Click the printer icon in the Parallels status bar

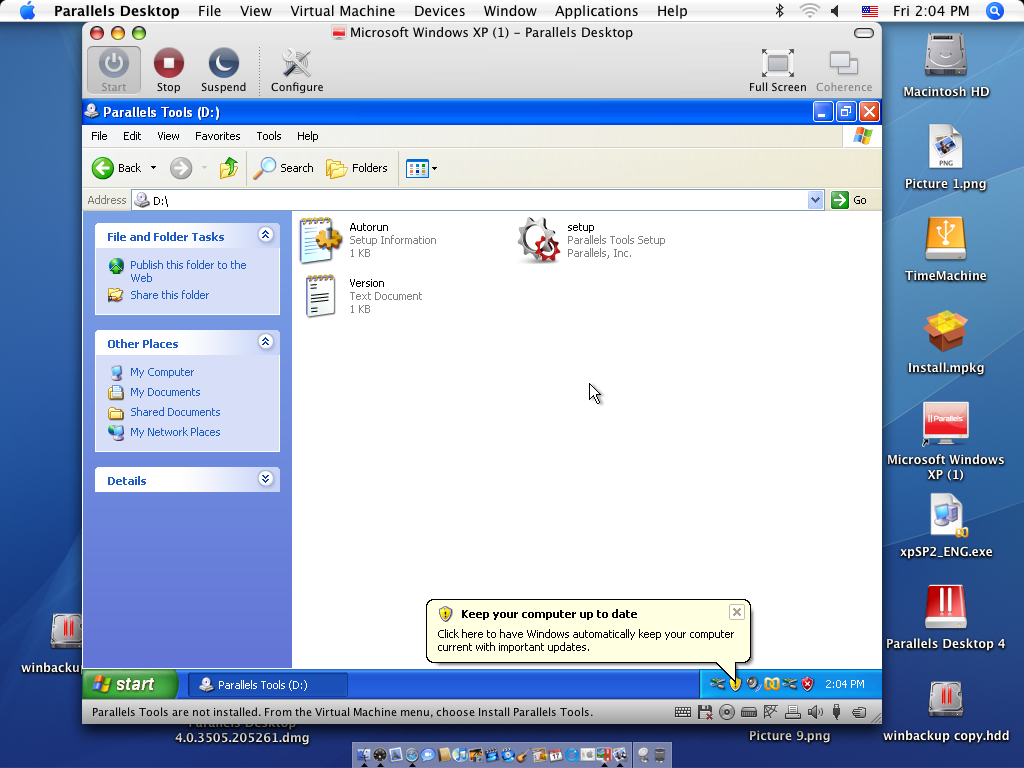tap(793, 712)
